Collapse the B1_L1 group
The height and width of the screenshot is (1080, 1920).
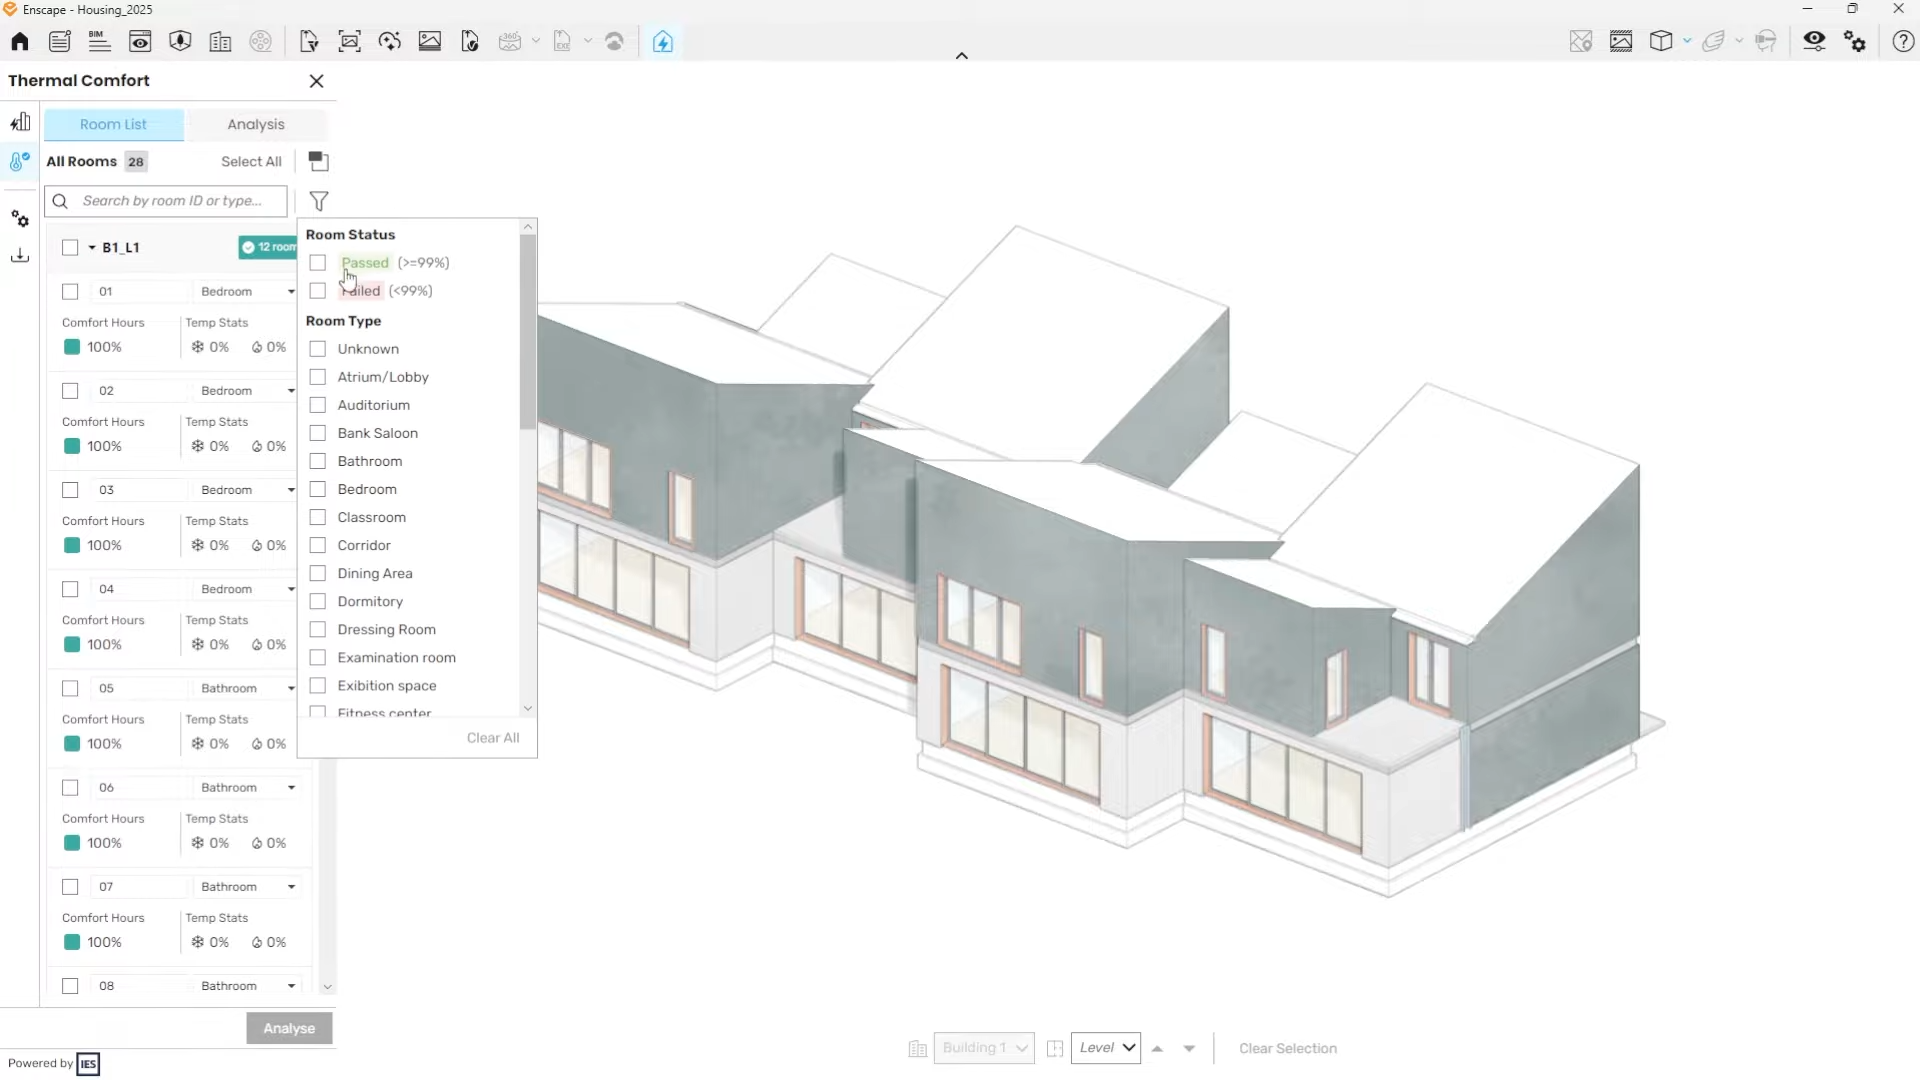coord(92,248)
